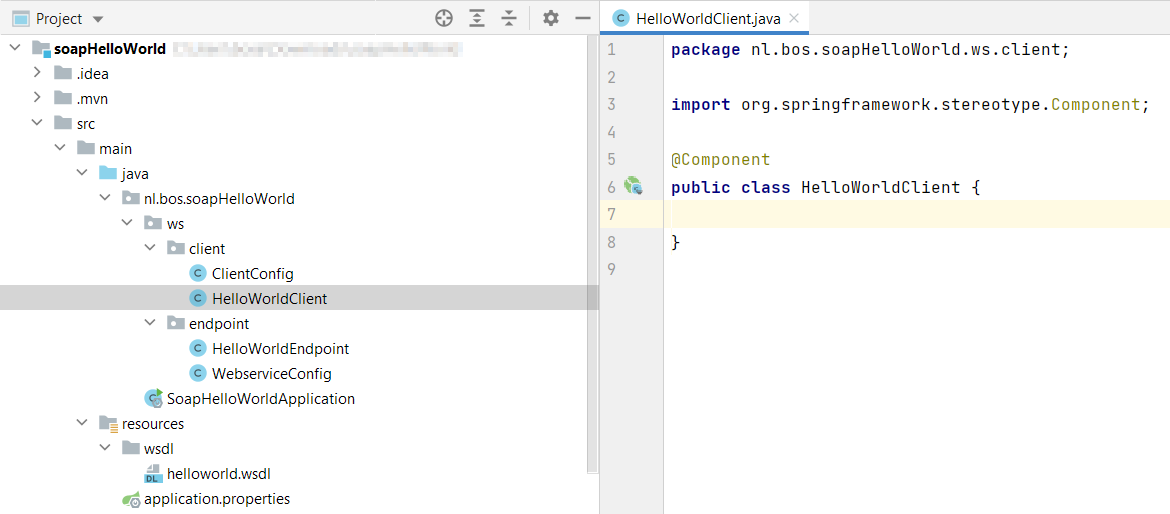This screenshot has height=514, width=1170.
Task: Select the SoapHelloWorldApplication class icon
Action: (154, 398)
